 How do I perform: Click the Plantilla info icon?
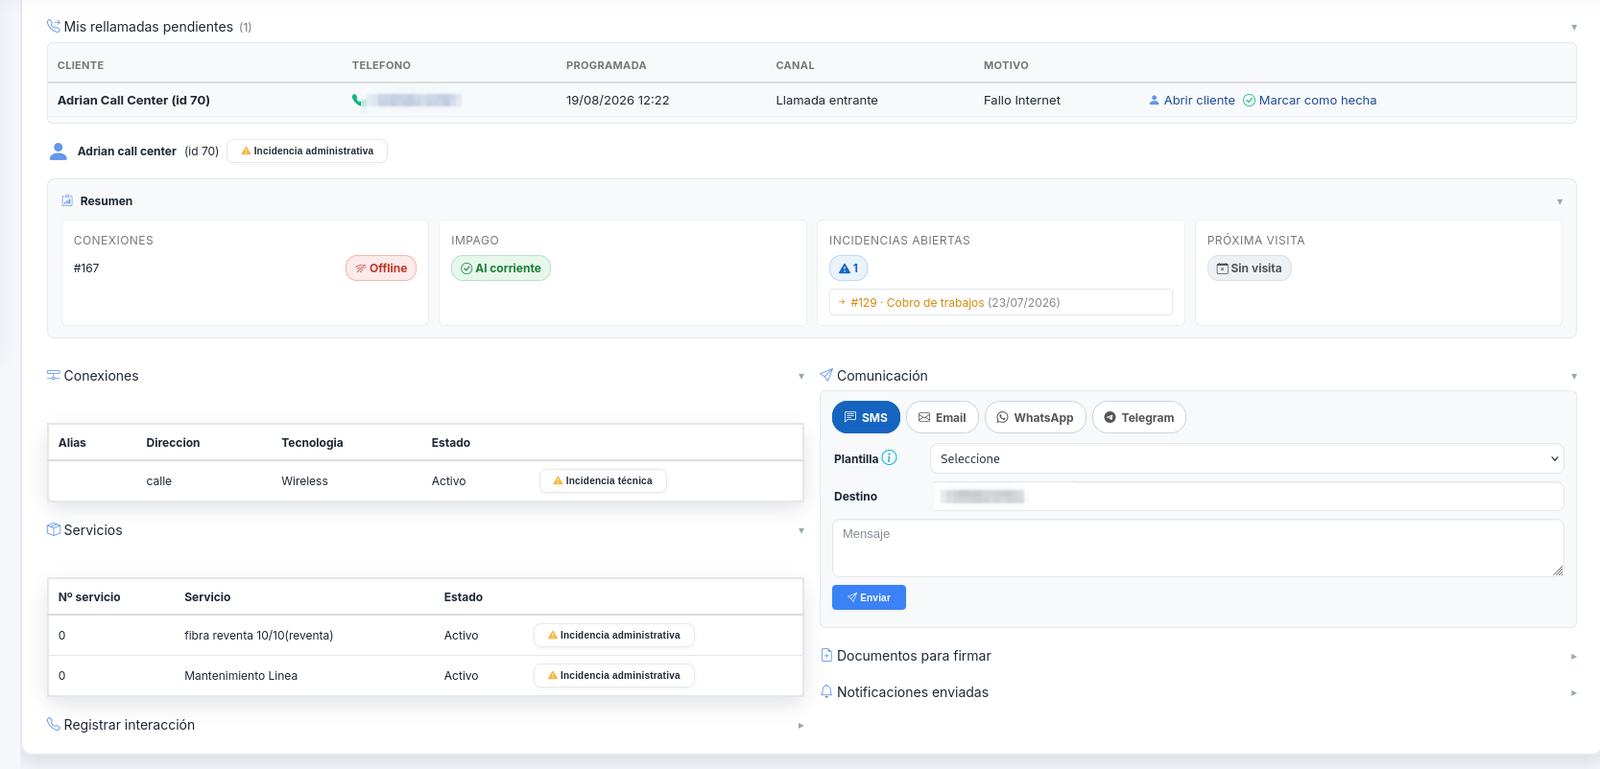[889, 458]
